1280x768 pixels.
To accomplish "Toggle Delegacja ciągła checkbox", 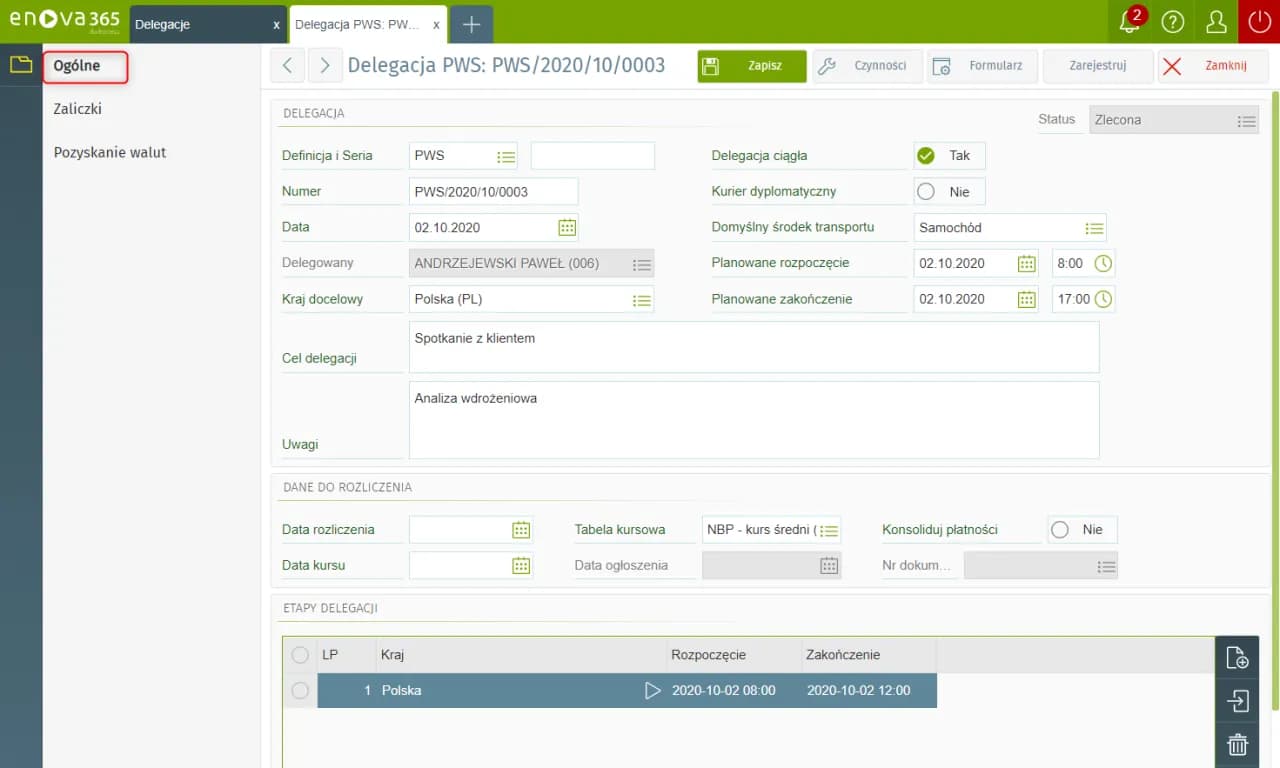I will [926, 156].
